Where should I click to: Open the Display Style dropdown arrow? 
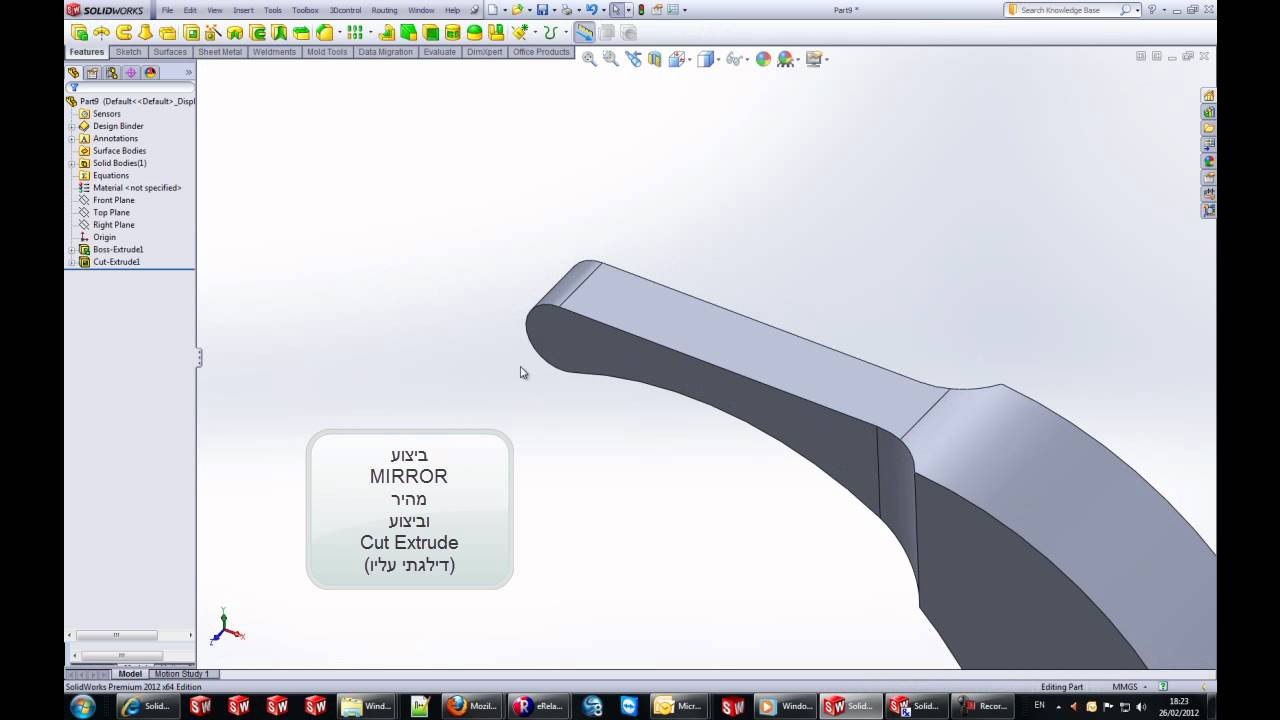717,59
